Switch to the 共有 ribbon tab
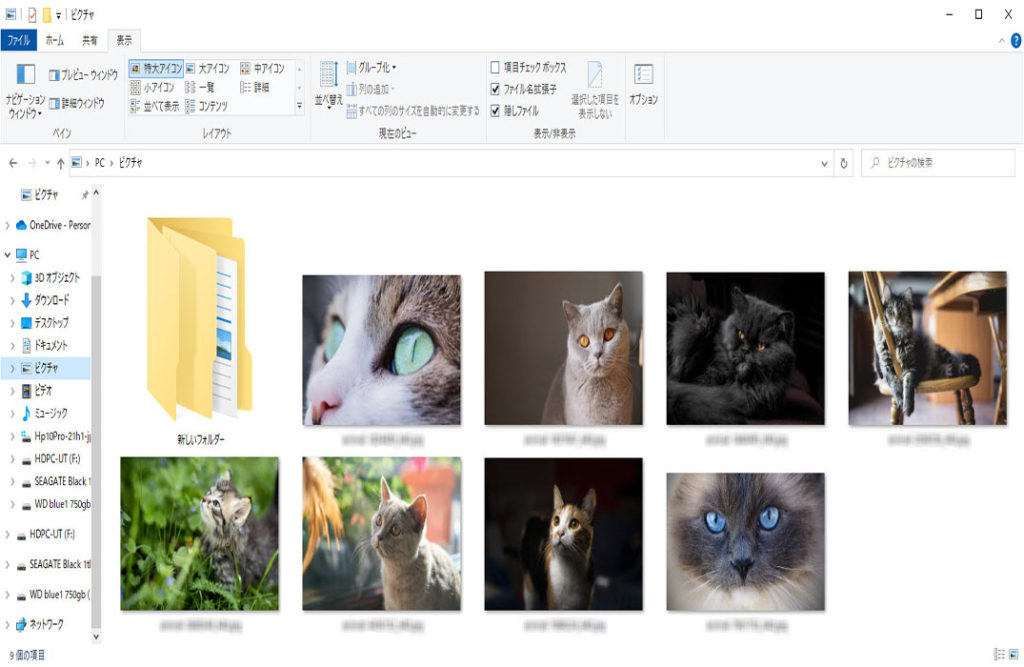1024x667 pixels. pyautogui.click(x=89, y=40)
